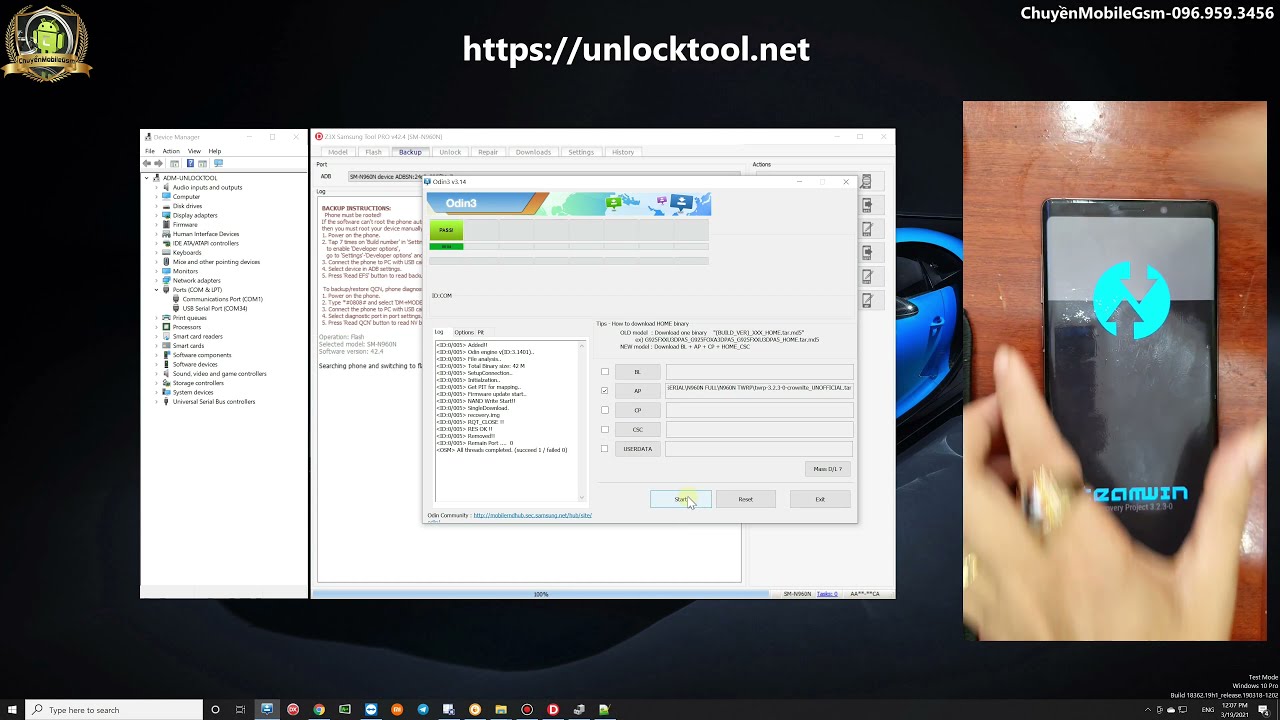Open TeamViewer icon on the taskbar
1280x720 pixels.
[x=371, y=710]
